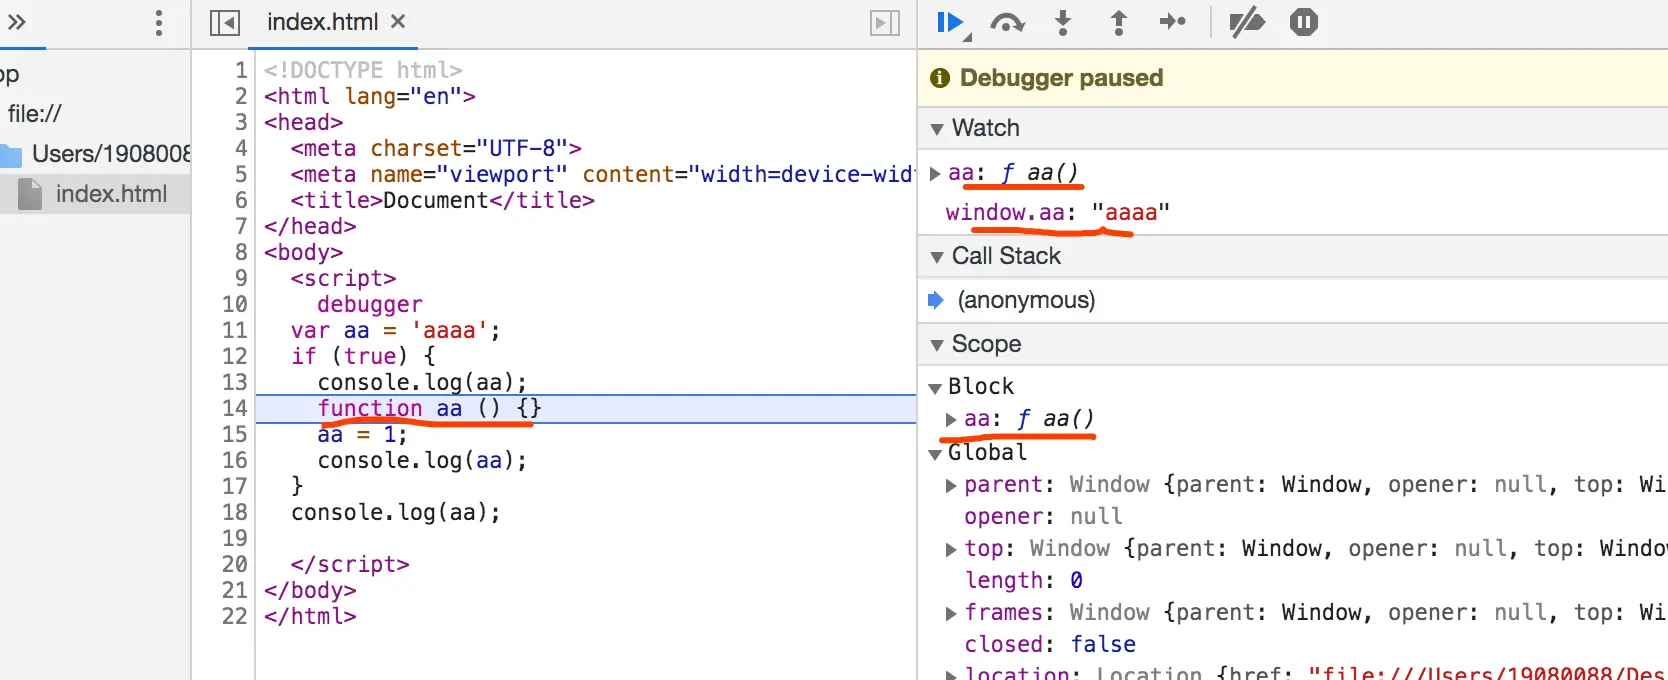Expand the parent Window property

coord(951,486)
